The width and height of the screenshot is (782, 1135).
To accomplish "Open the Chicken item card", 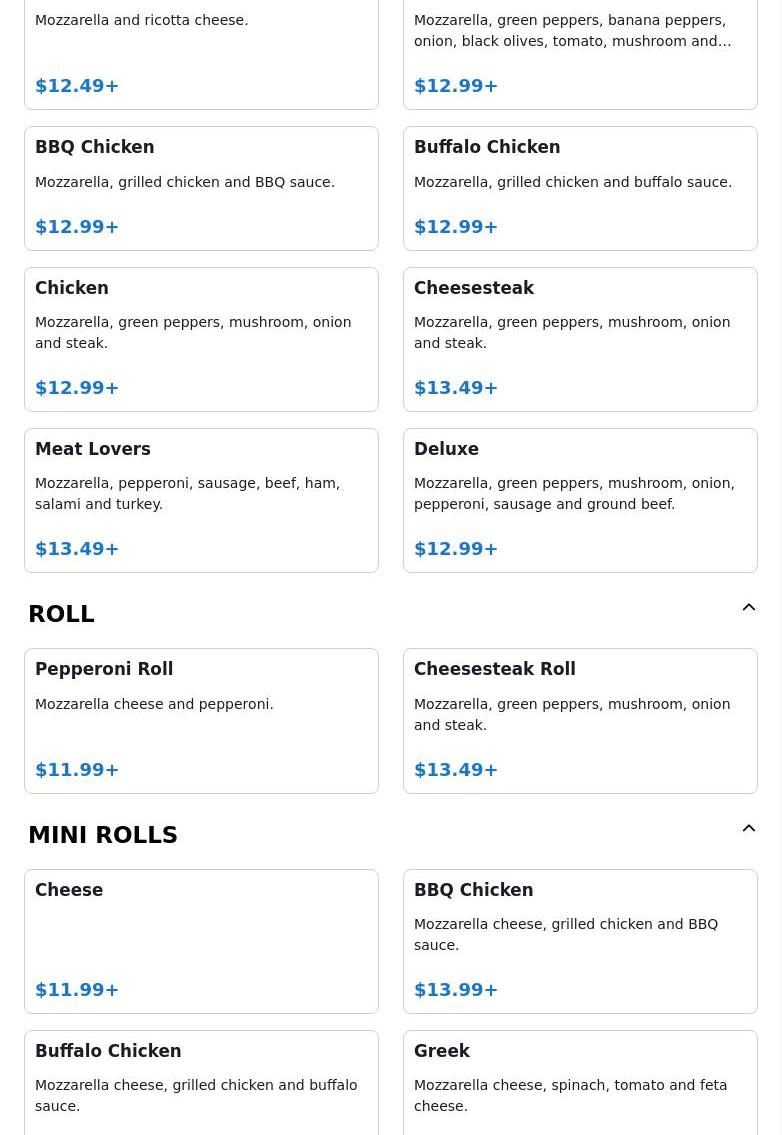I will click(201, 339).
